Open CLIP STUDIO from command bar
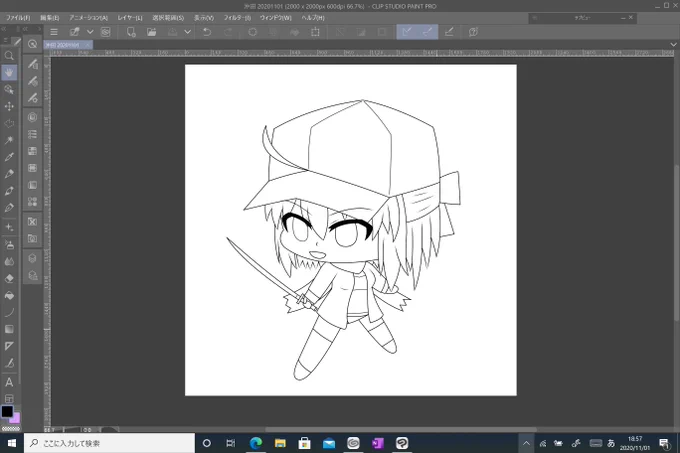Viewport: 680px width, 453px height. coord(105,32)
